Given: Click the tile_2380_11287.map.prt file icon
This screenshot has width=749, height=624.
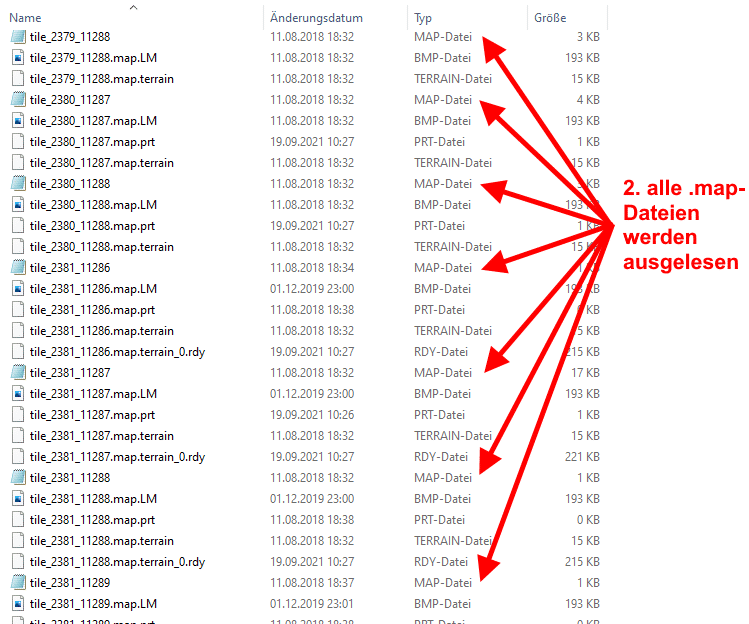Looking at the screenshot, I should (x=17, y=142).
